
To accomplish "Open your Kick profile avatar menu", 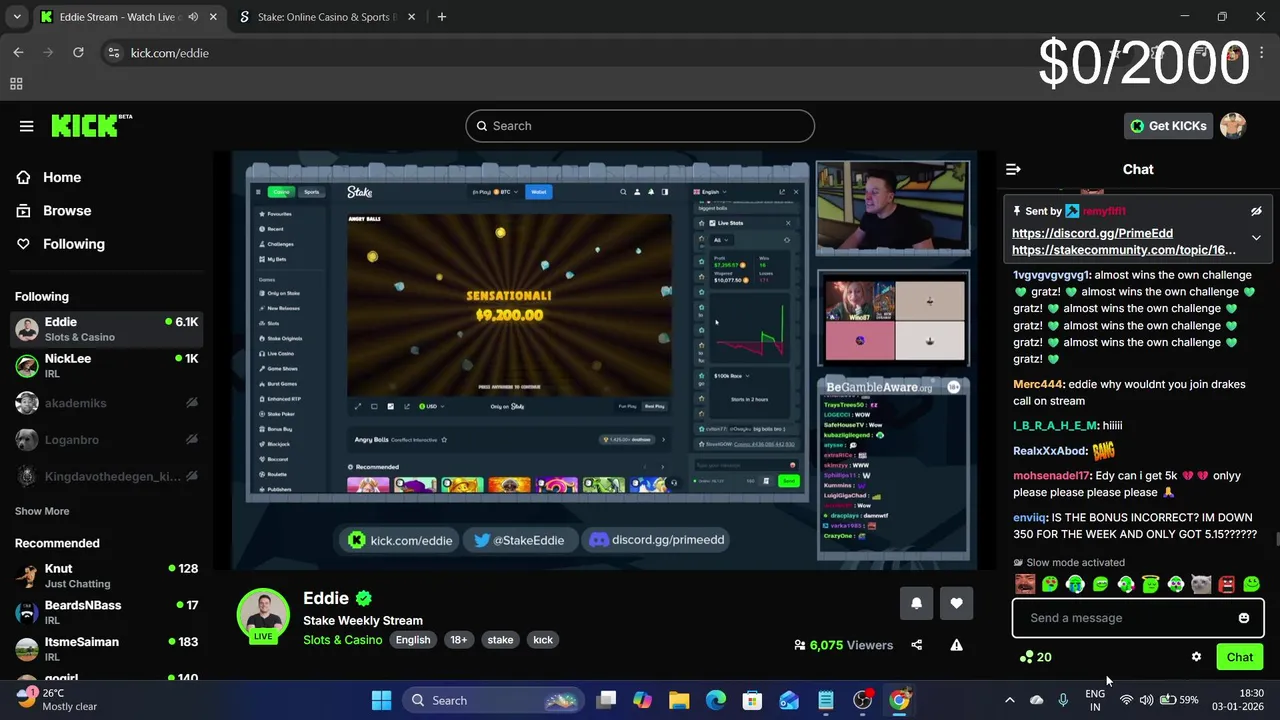I will pyautogui.click(x=1233, y=126).
